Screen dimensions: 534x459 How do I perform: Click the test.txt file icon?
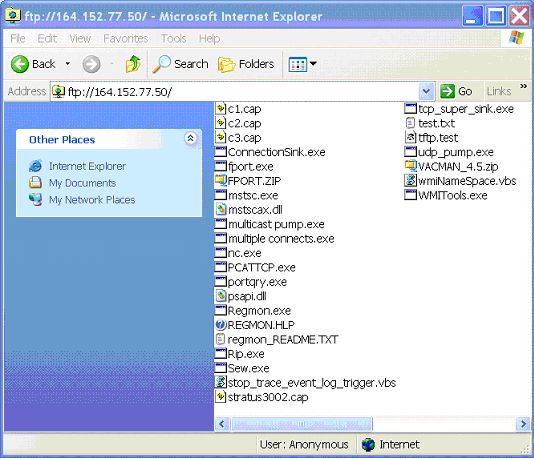[x=410, y=123]
